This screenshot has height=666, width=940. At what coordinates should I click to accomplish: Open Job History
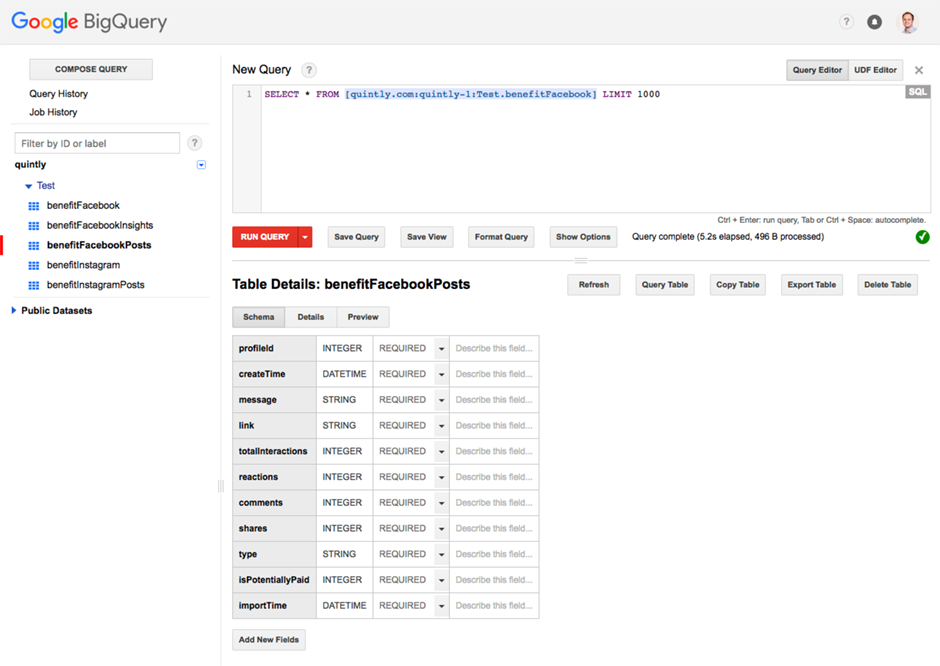click(x=53, y=112)
